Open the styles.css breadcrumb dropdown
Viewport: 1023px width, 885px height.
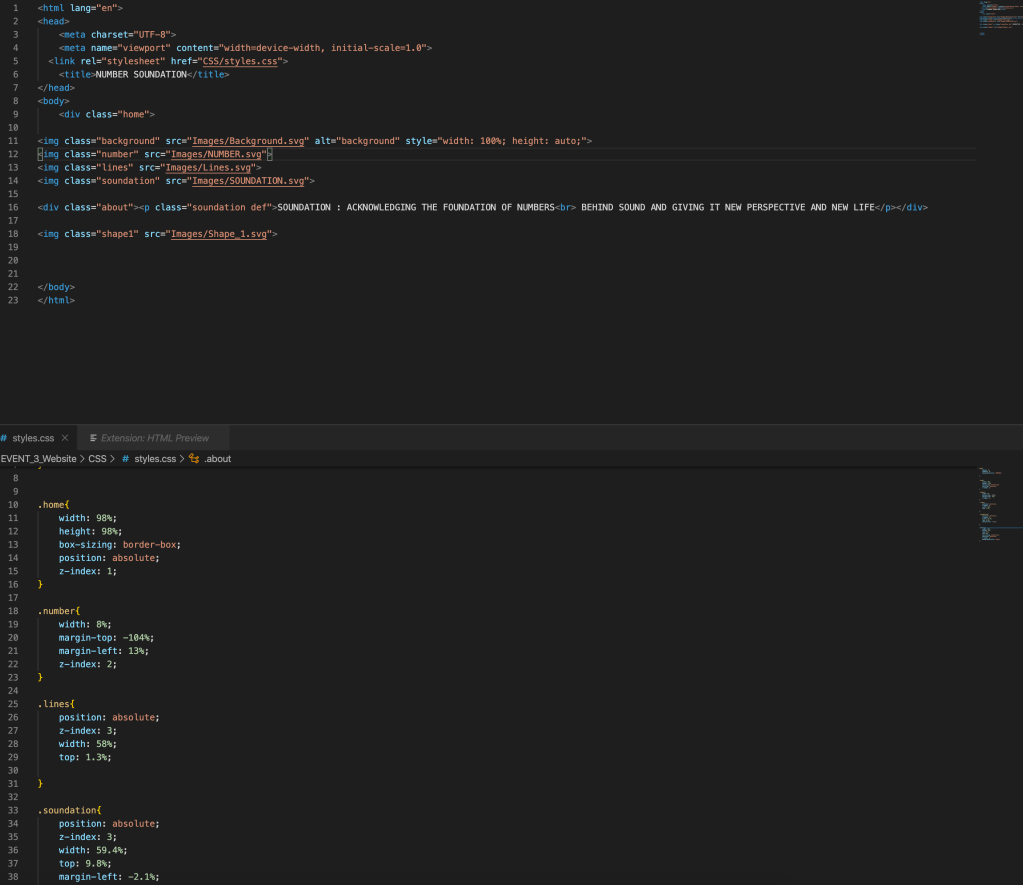pos(154,459)
